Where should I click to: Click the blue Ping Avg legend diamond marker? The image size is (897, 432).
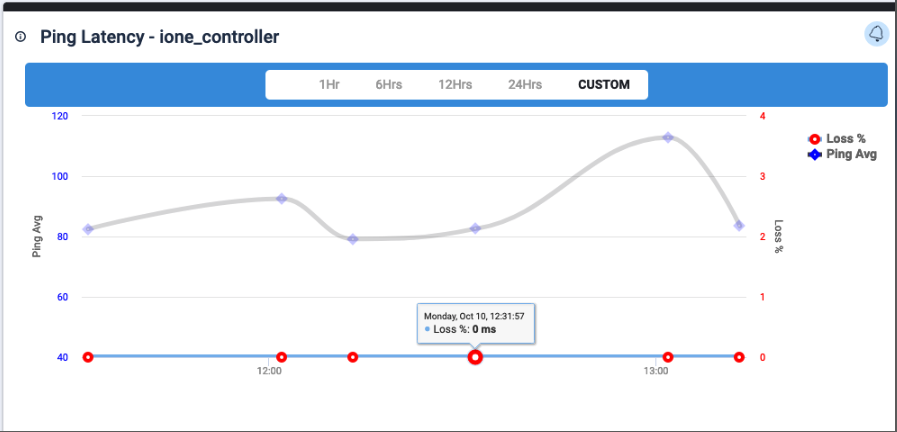[x=814, y=155]
